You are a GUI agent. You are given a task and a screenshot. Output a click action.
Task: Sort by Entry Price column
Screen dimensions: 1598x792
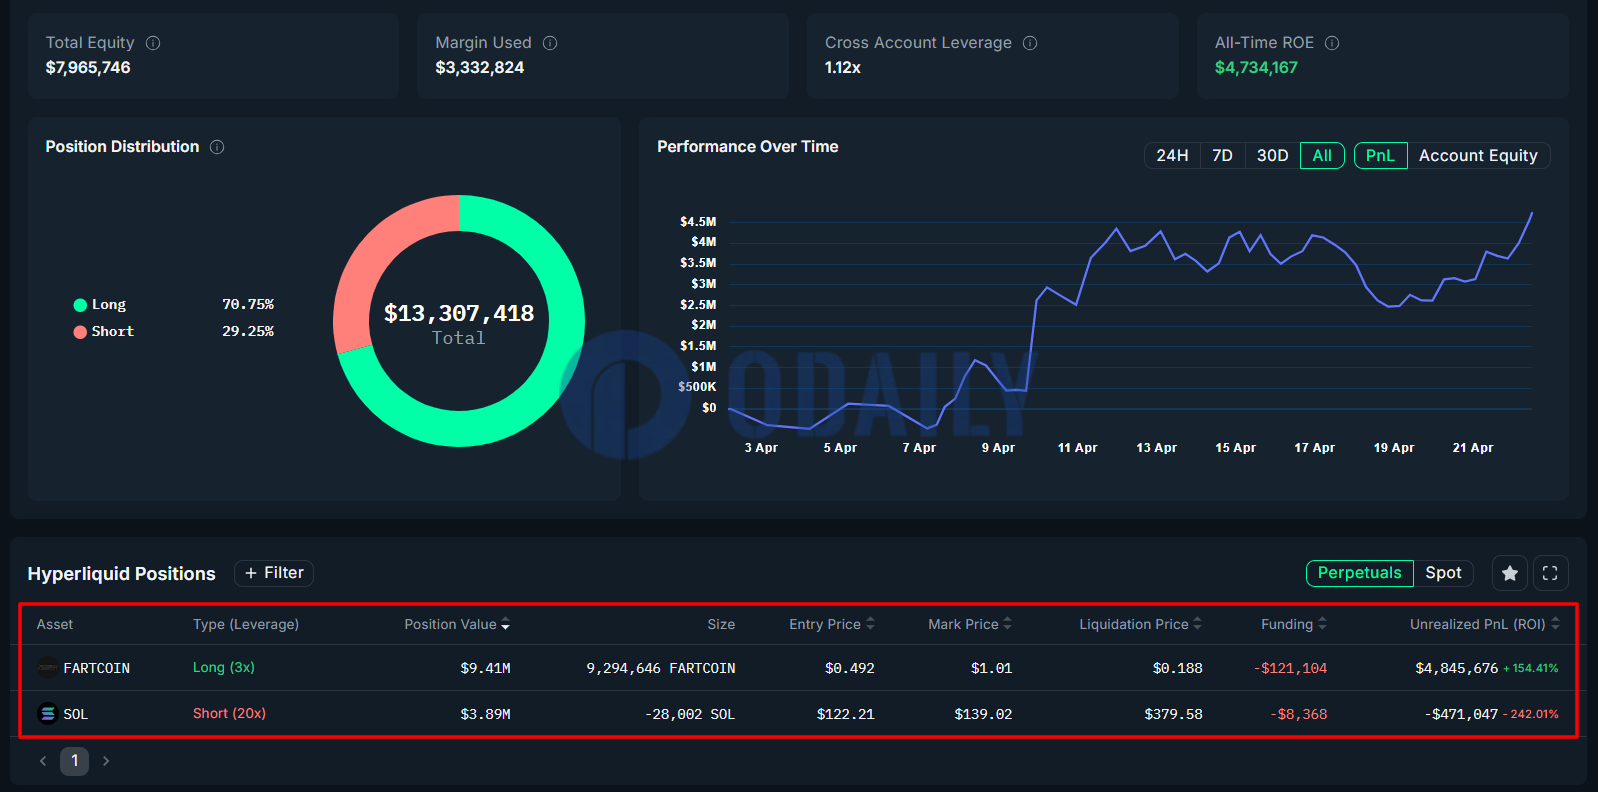pyautogui.click(x=832, y=624)
